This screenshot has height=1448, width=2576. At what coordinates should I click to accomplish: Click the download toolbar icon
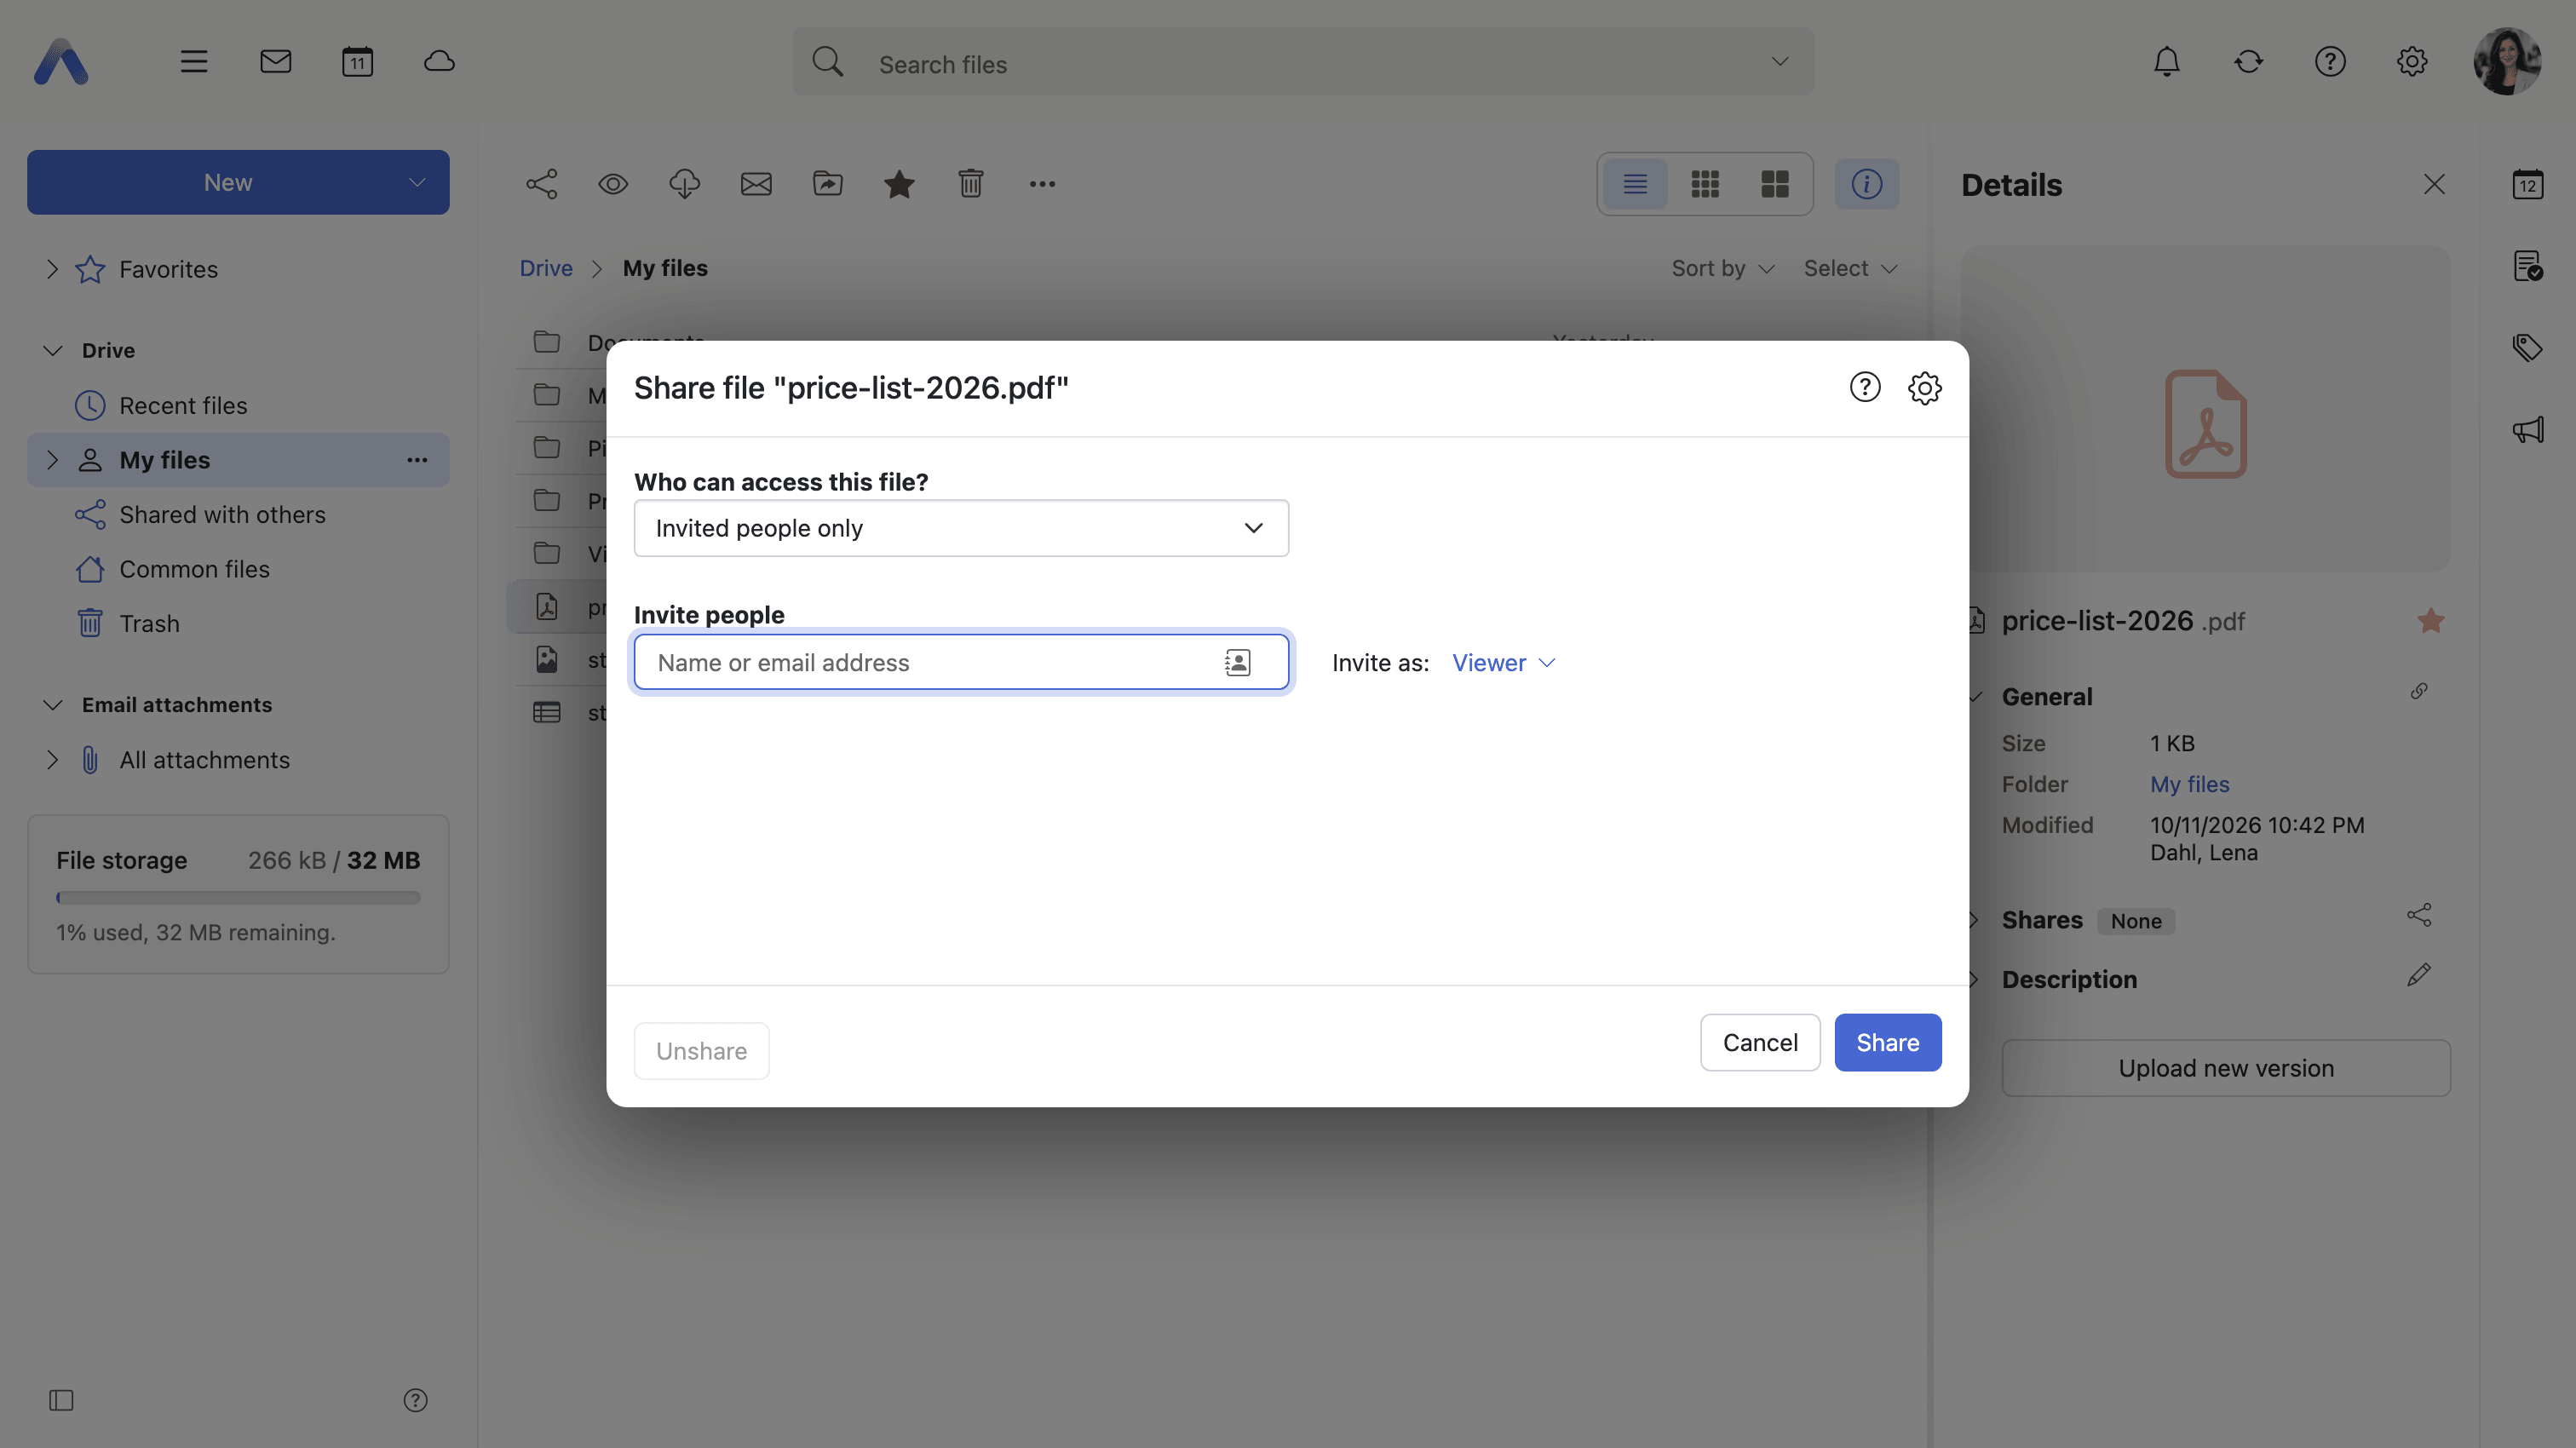[x=684, y=184]
